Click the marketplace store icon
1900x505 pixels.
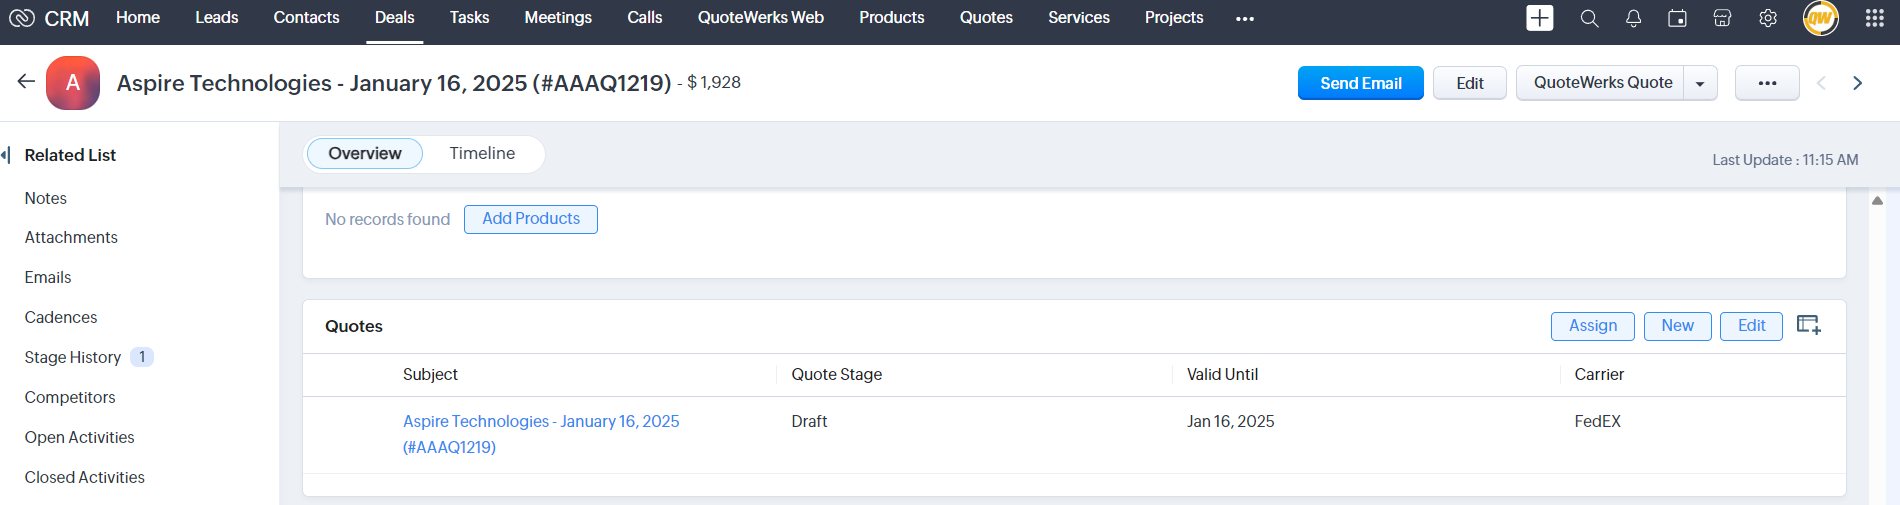tap(1722, 18)
